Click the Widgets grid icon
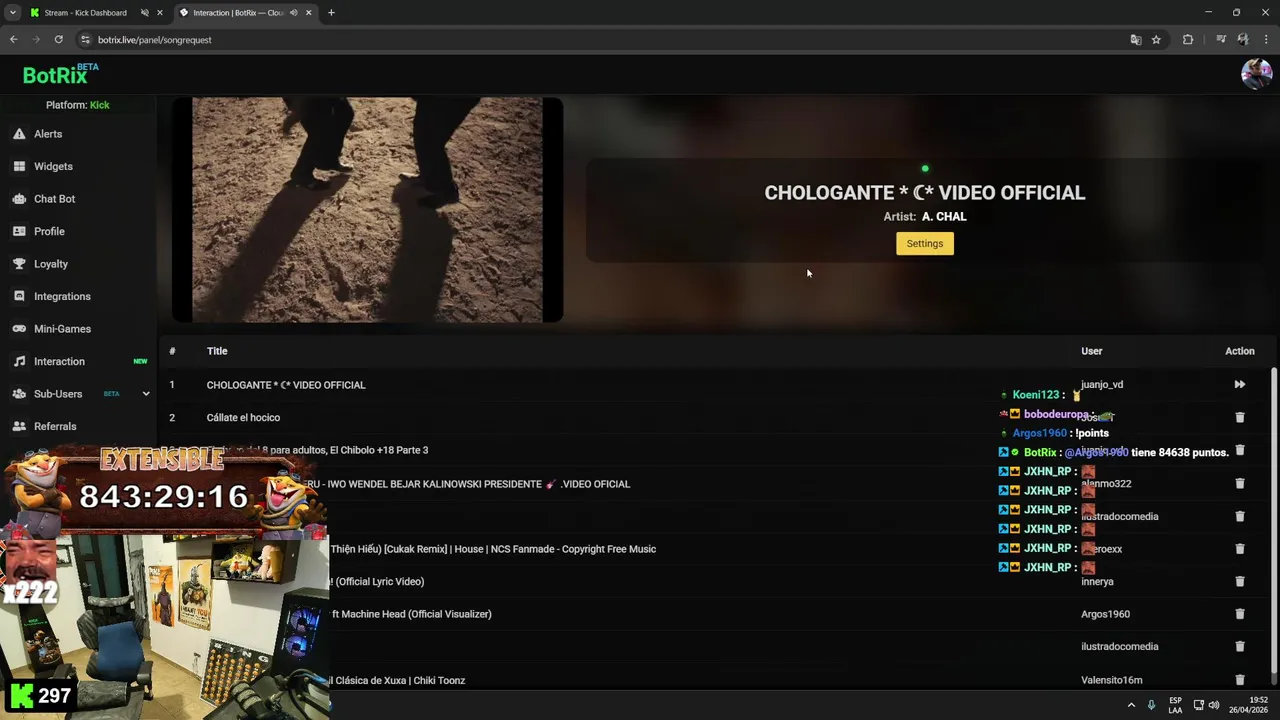This screenshot has height=720, width=1280. click(19, 166)
